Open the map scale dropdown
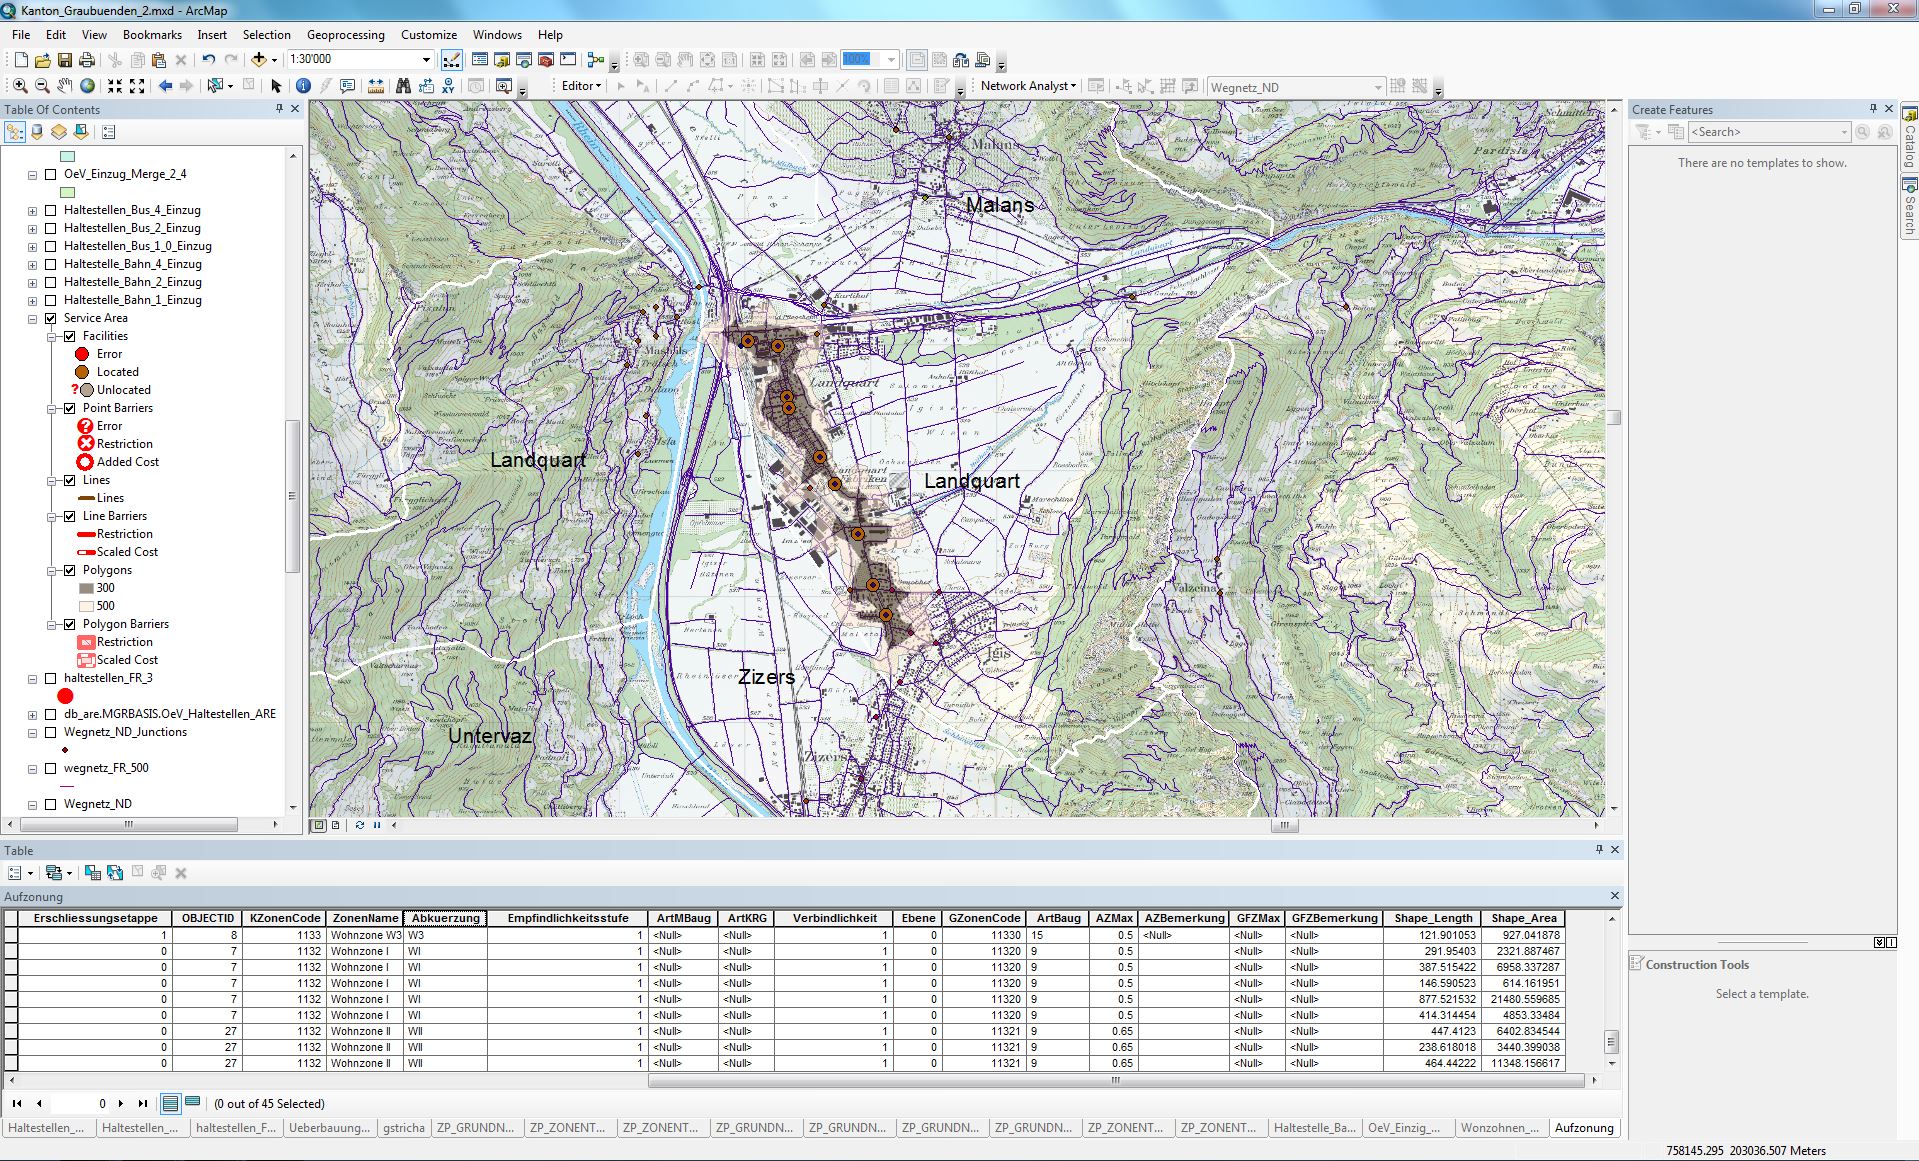Image resolution: width=1919 pixels, height=1161 pixels. point(426,60)
